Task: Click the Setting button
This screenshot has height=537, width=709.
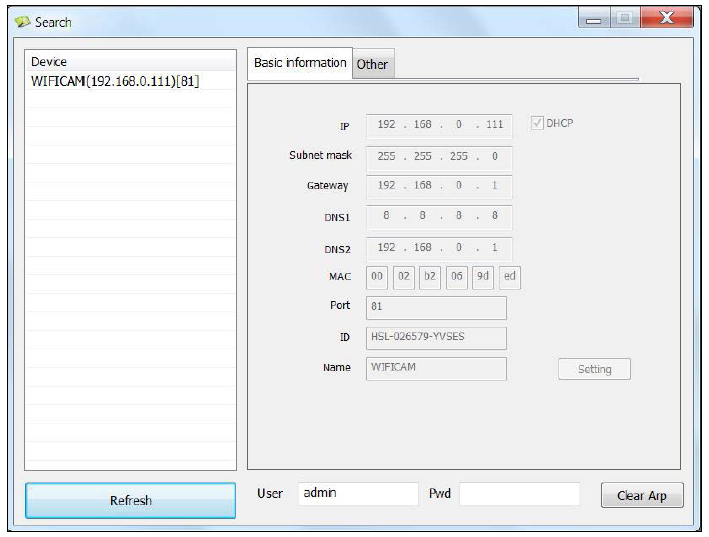Action: tap(594, 369)
